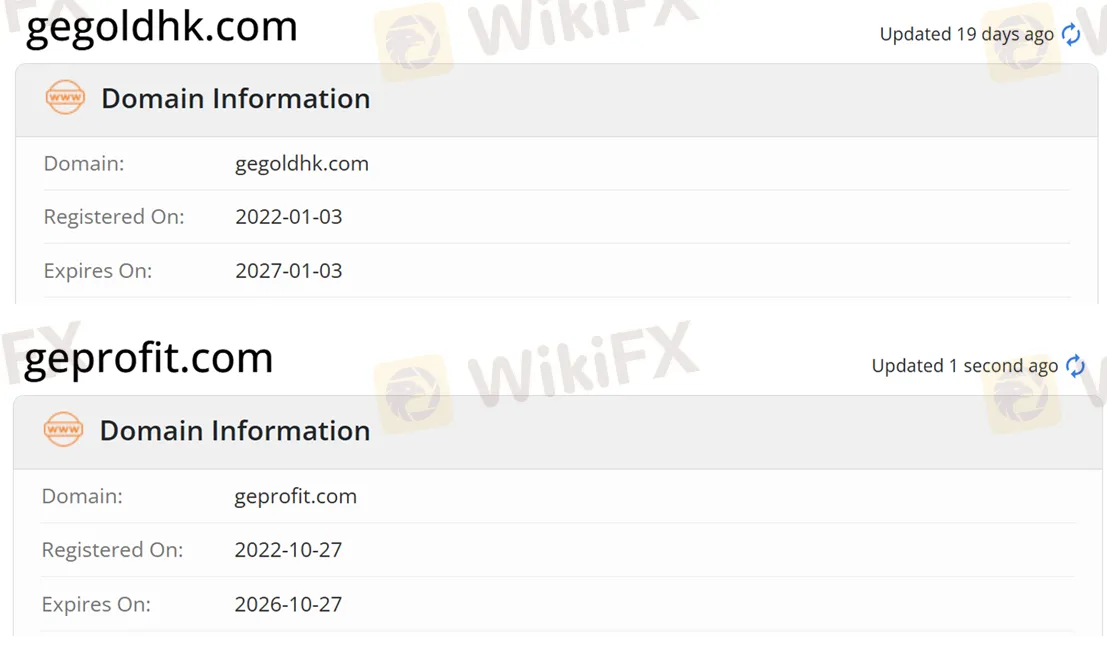Screen dimensions: 1107x646
Task: Select the gegoldhk.com heading title
Action: coord(161,27)
